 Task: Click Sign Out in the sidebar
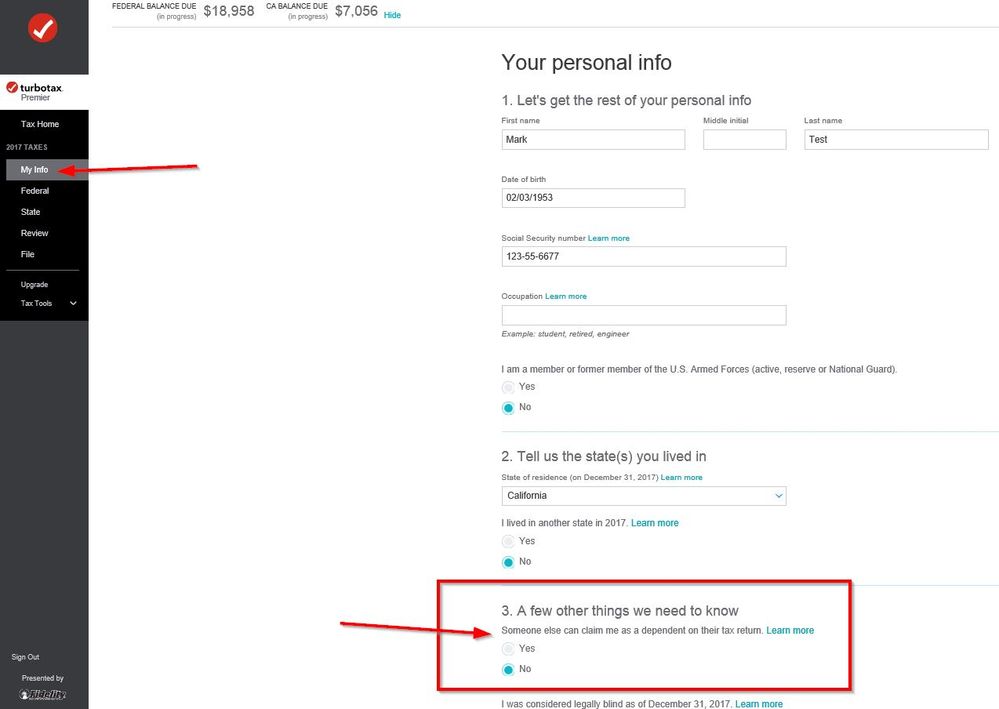pyautogui.click(x=25, y=657)
